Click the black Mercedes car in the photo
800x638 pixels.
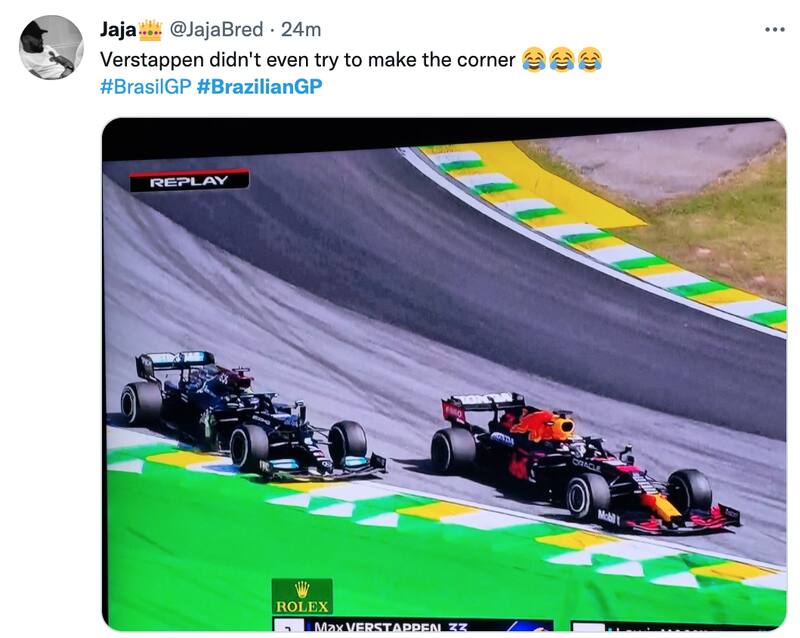pos(253,415)
